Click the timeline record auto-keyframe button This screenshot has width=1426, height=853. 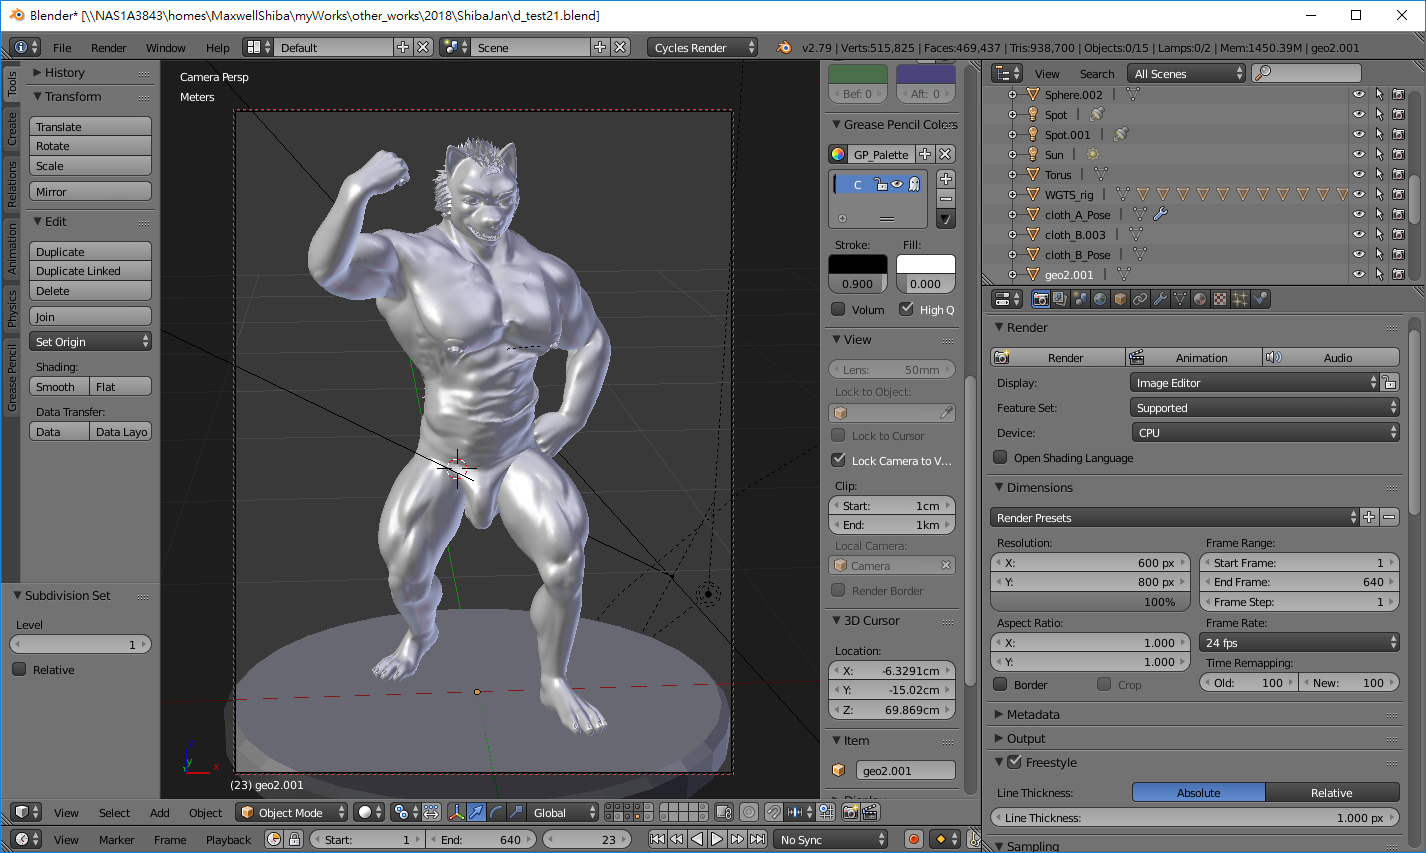913,839
